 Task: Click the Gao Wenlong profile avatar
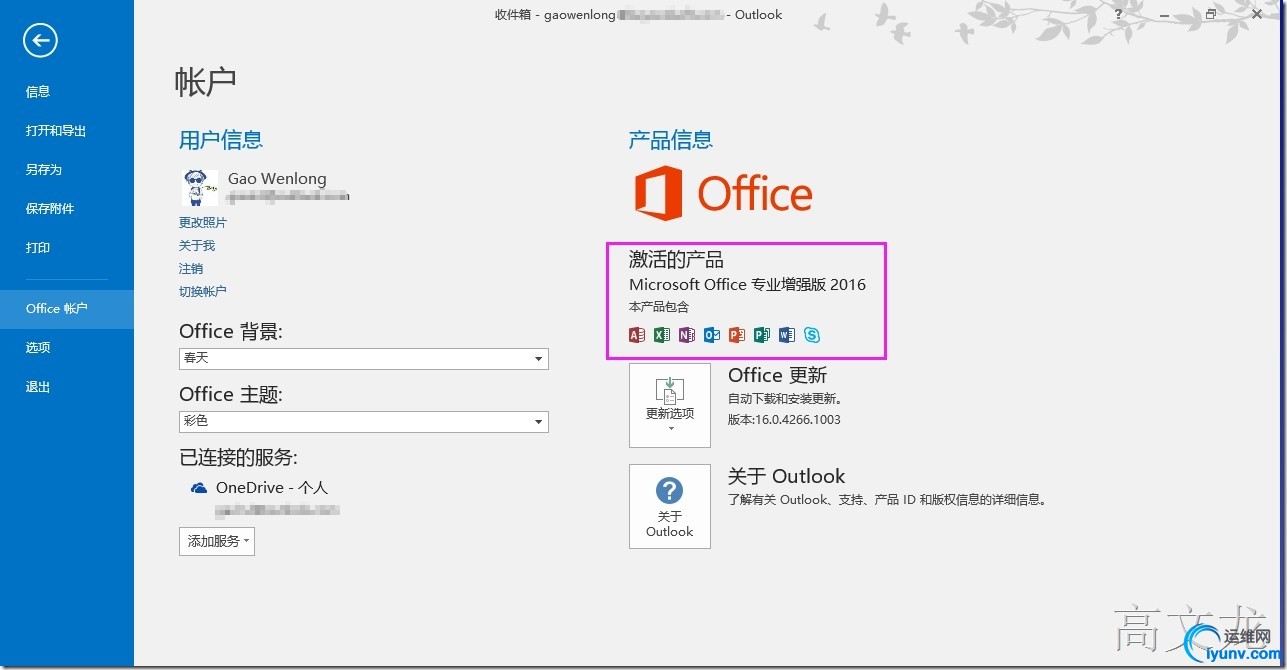pyautogui.click(x=199, y=187)
